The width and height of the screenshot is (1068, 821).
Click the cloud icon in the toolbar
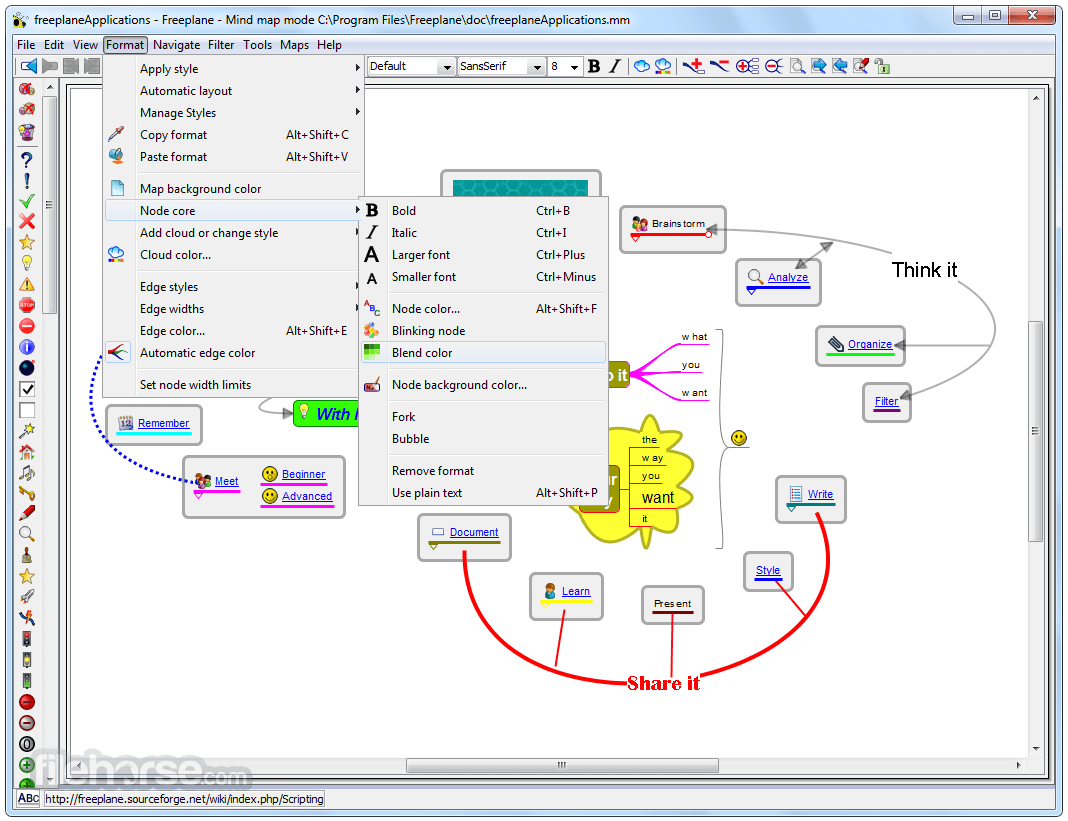[642, 66]
